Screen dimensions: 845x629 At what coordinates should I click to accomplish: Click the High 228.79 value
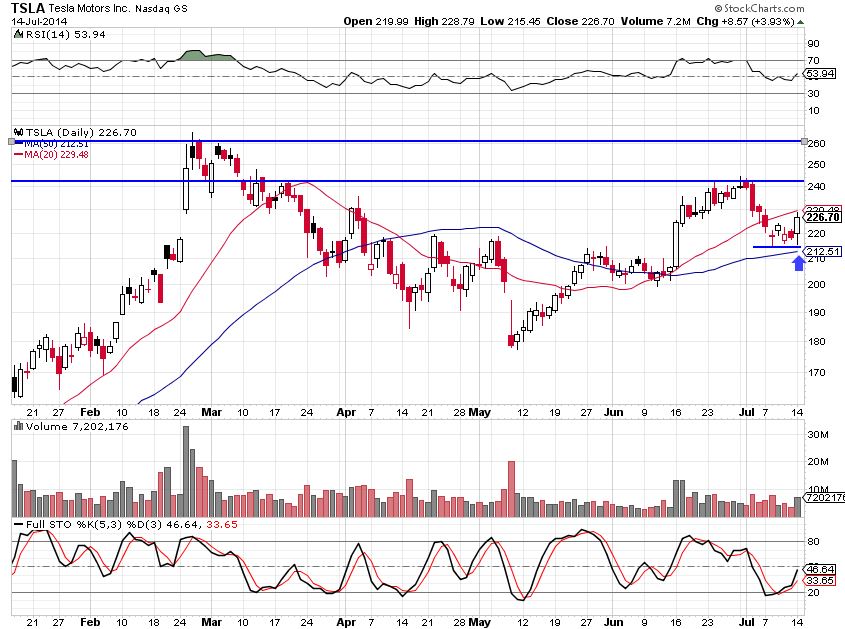click(x=444, y=22)
